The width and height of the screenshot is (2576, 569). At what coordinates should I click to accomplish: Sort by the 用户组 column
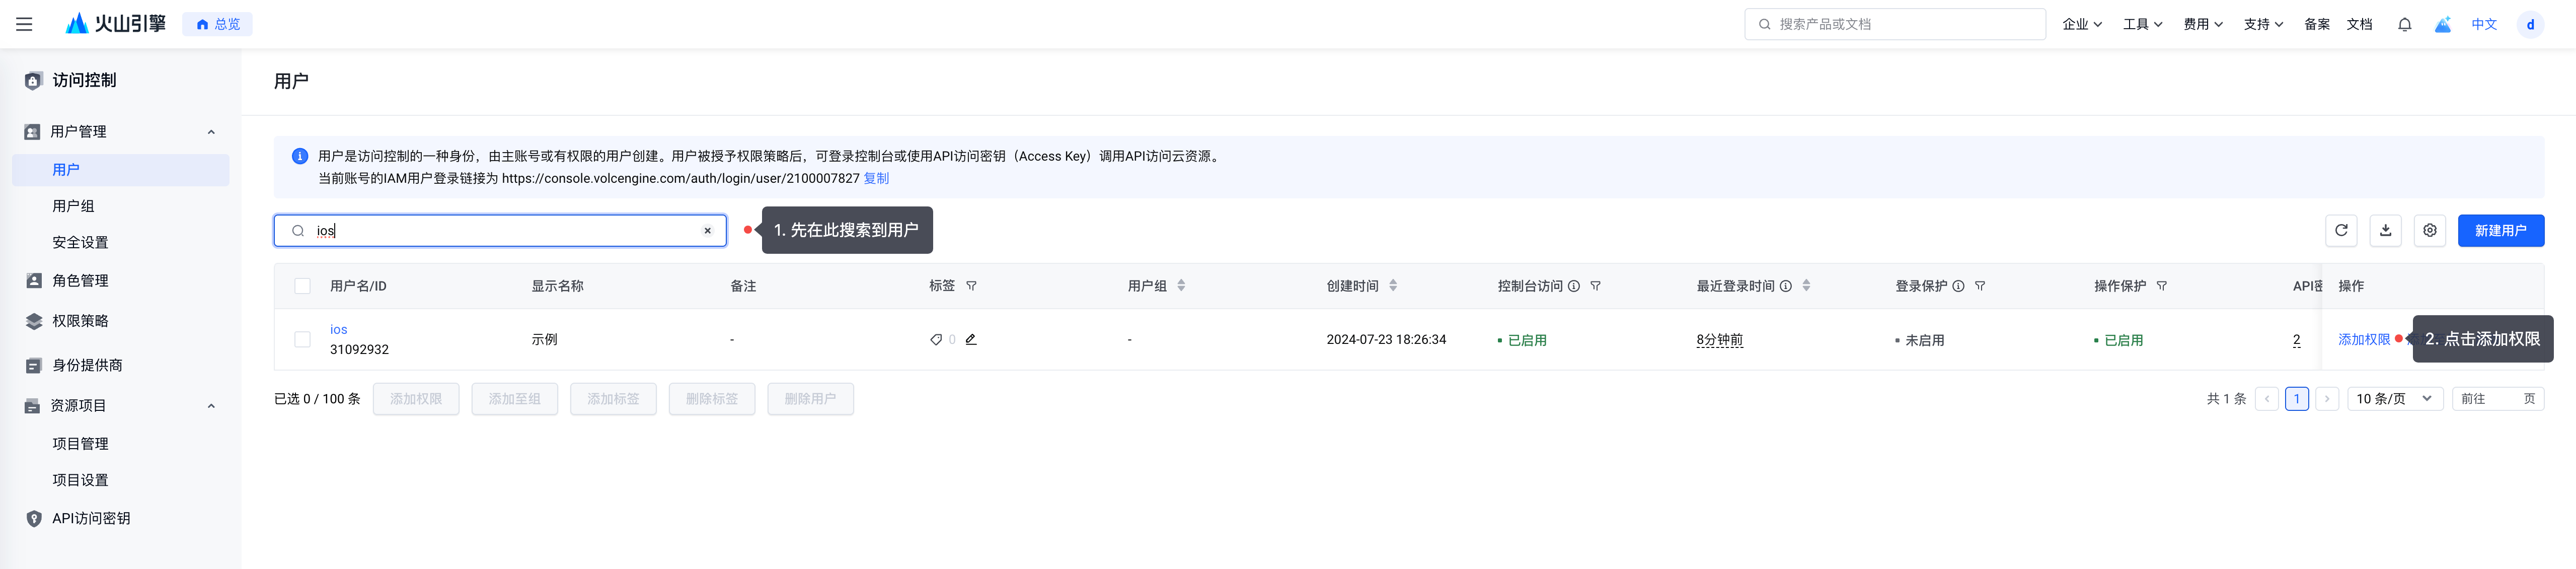[x=1181, y=286]
